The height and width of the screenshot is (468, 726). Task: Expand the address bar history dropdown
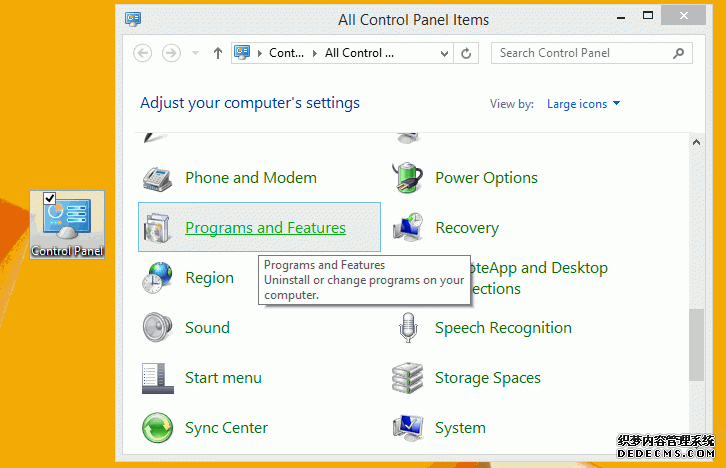click(444, 54)
